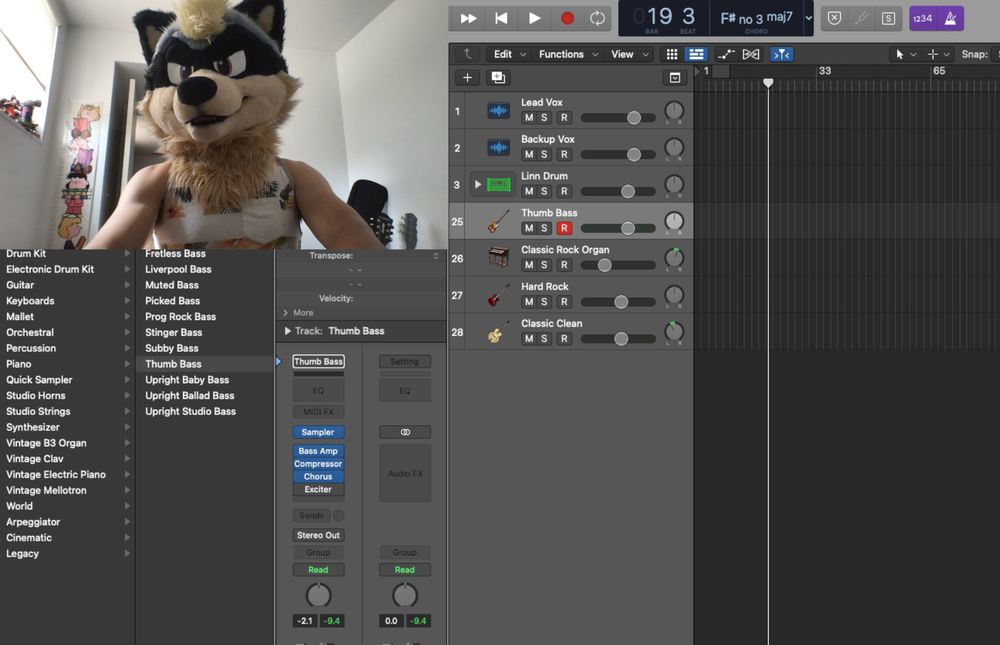1000x645 pixels.
Task: Click the duplicate track button
Action: [498, 78]
